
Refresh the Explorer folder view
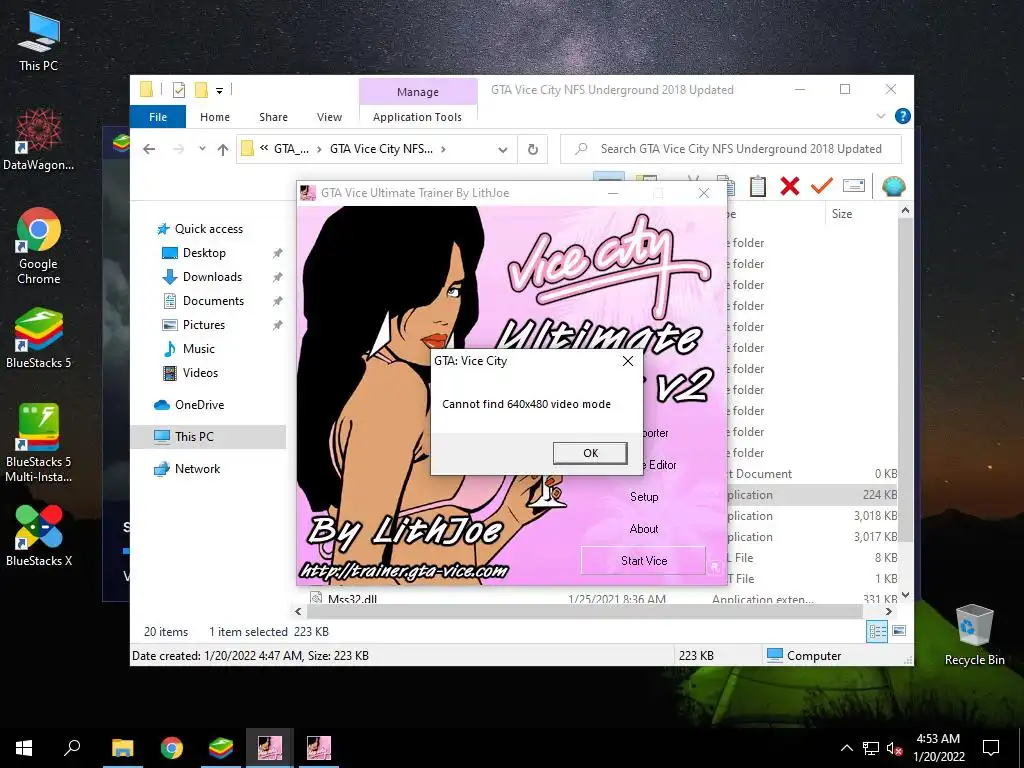(x=533, y=150)
